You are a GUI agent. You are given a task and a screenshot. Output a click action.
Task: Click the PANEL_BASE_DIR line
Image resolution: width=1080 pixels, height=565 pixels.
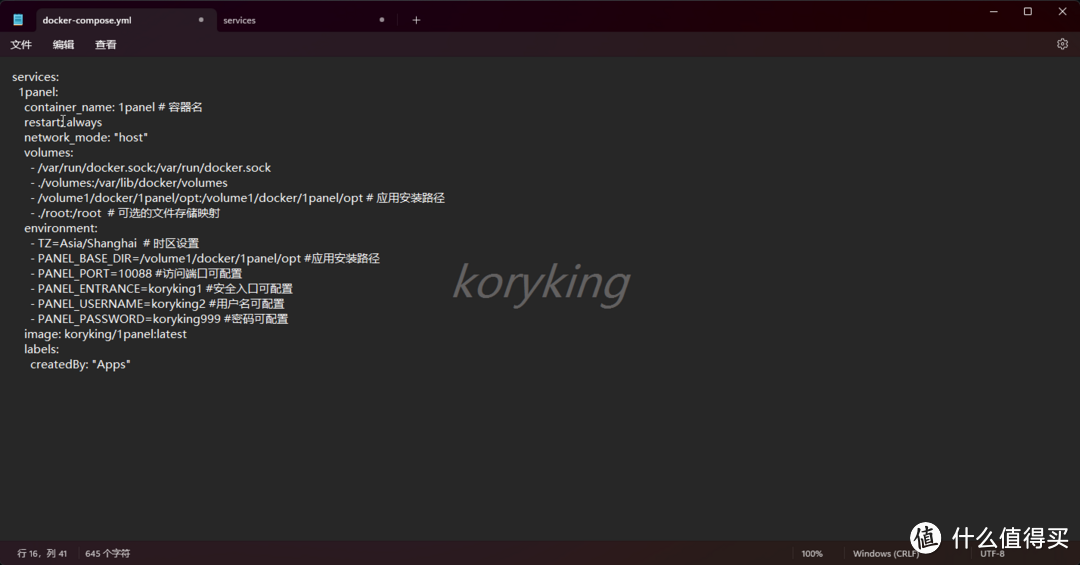(x=205, y=259)
